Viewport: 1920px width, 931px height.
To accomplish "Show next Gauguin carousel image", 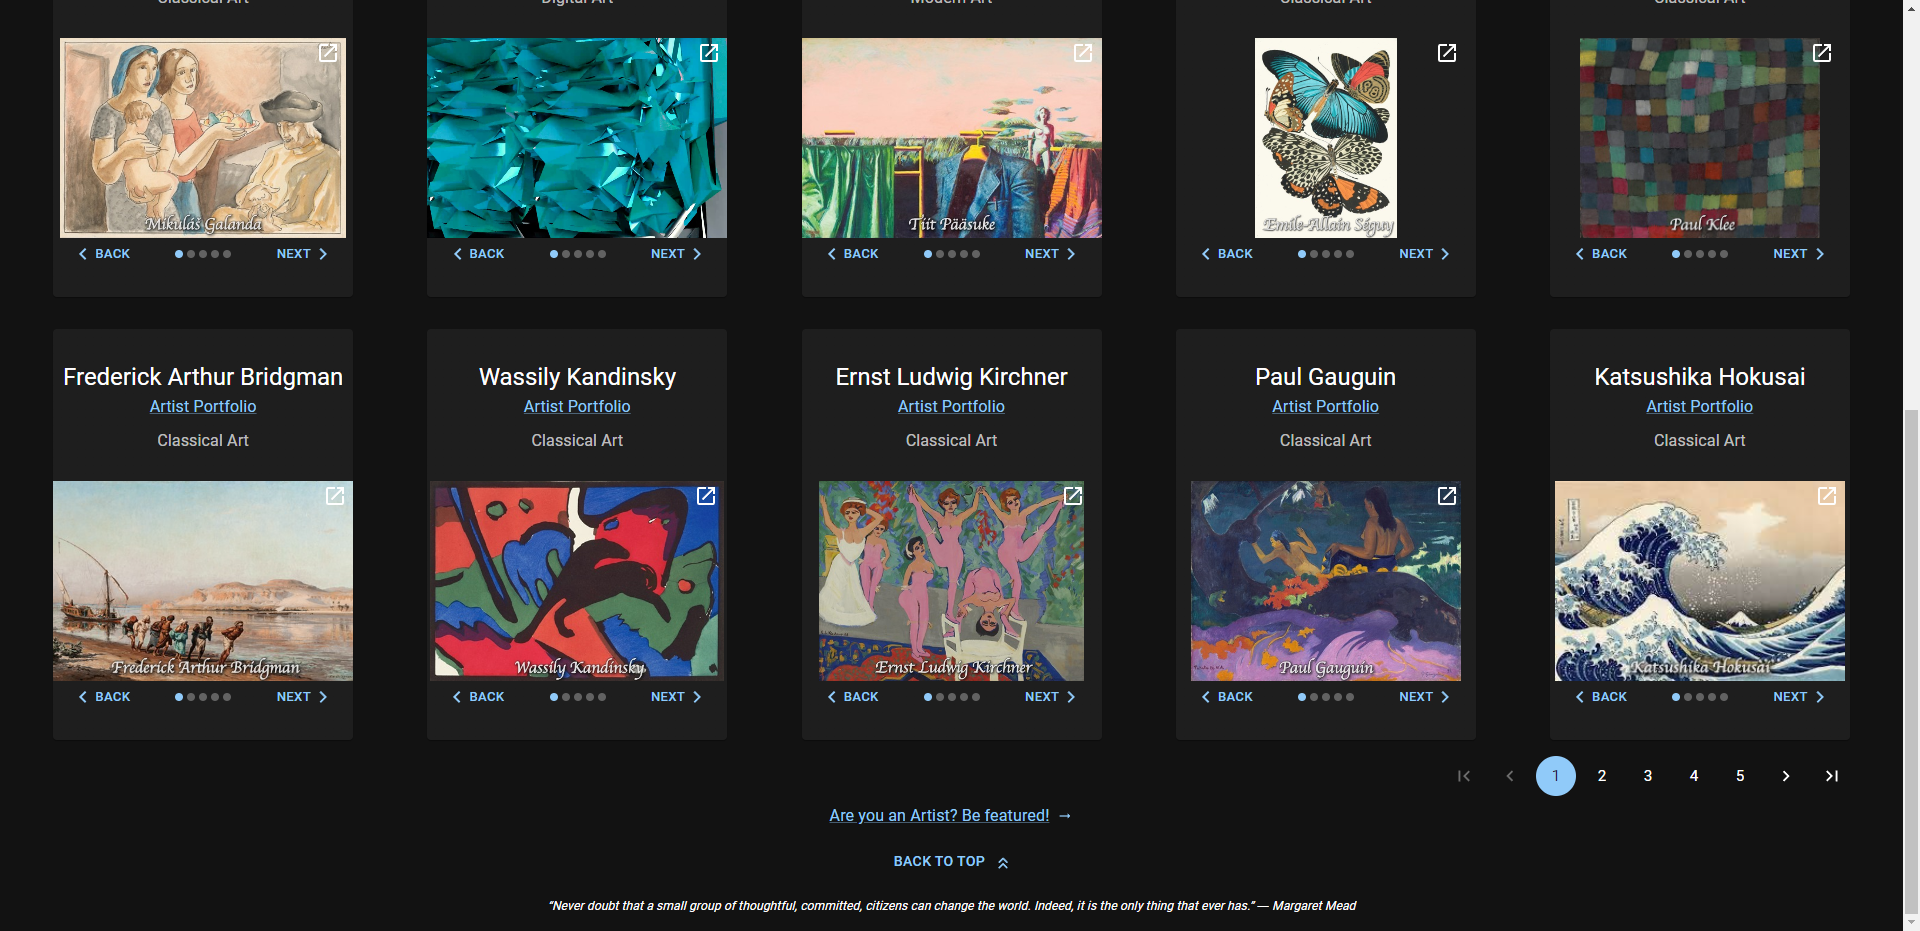I will click(1424, 697).
